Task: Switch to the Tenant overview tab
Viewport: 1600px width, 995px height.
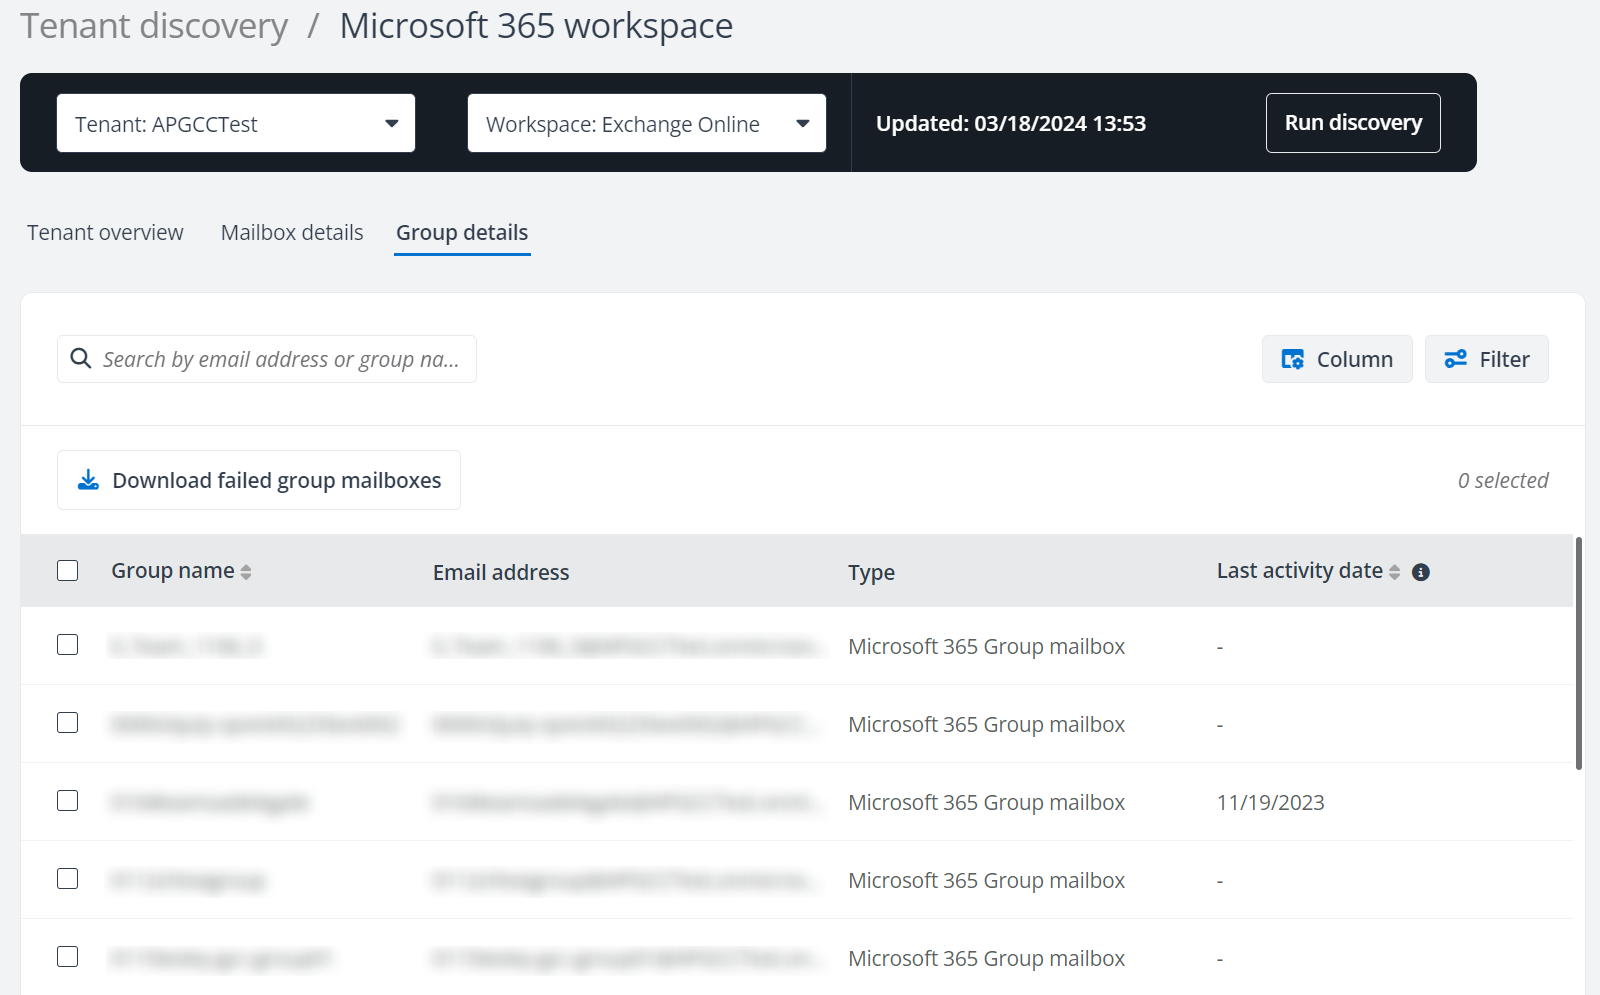Action: [104, 232]
